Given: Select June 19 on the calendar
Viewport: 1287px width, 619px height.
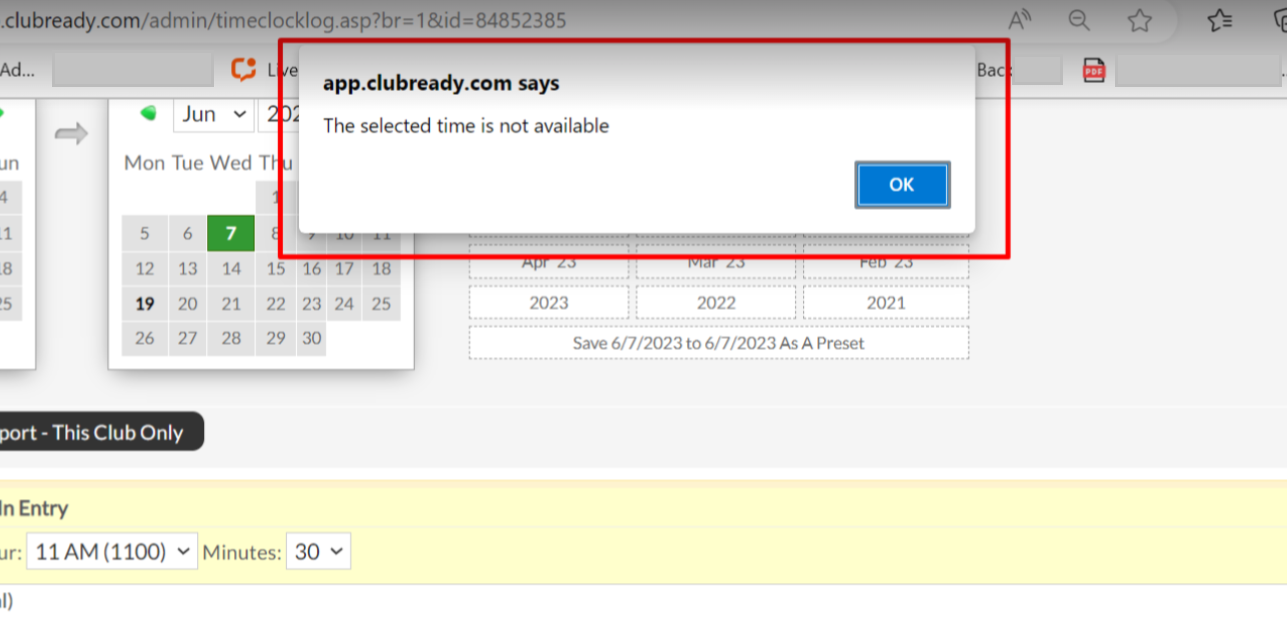Looking at the screenshot, I should pos(144,303).
